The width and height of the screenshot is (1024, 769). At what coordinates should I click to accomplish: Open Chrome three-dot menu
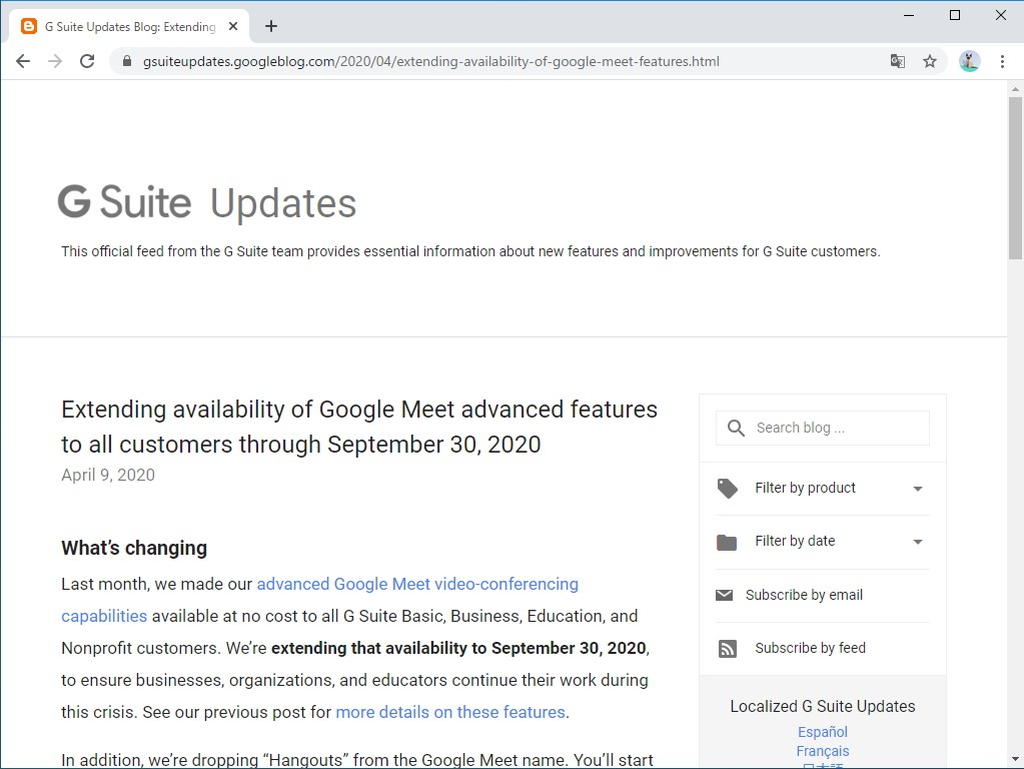pos(1002,61)
